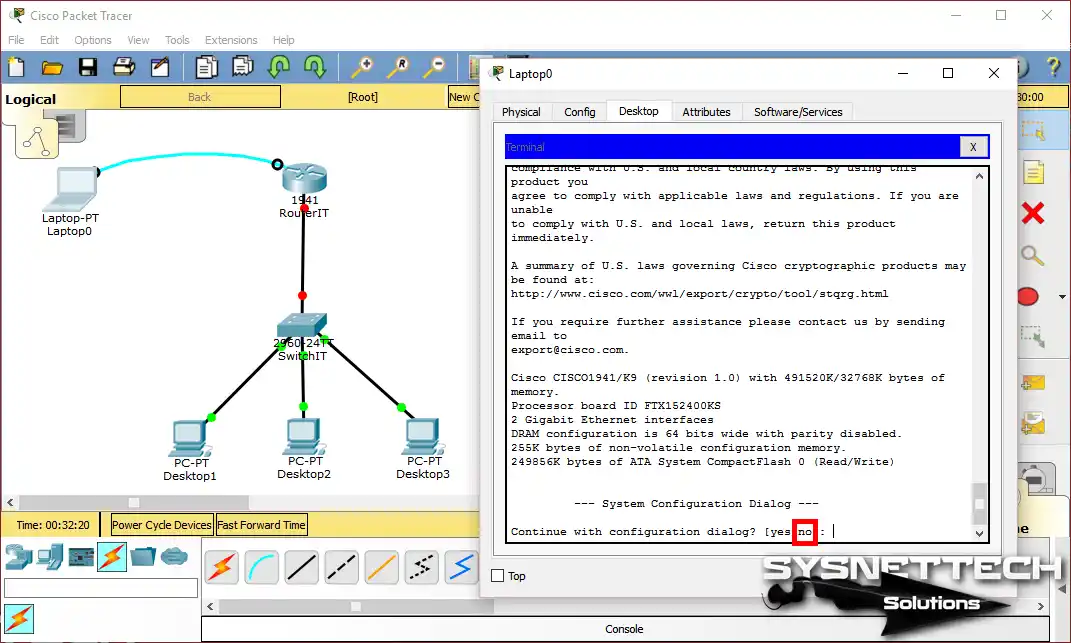Open the Attributes tab

pos(706,112)
